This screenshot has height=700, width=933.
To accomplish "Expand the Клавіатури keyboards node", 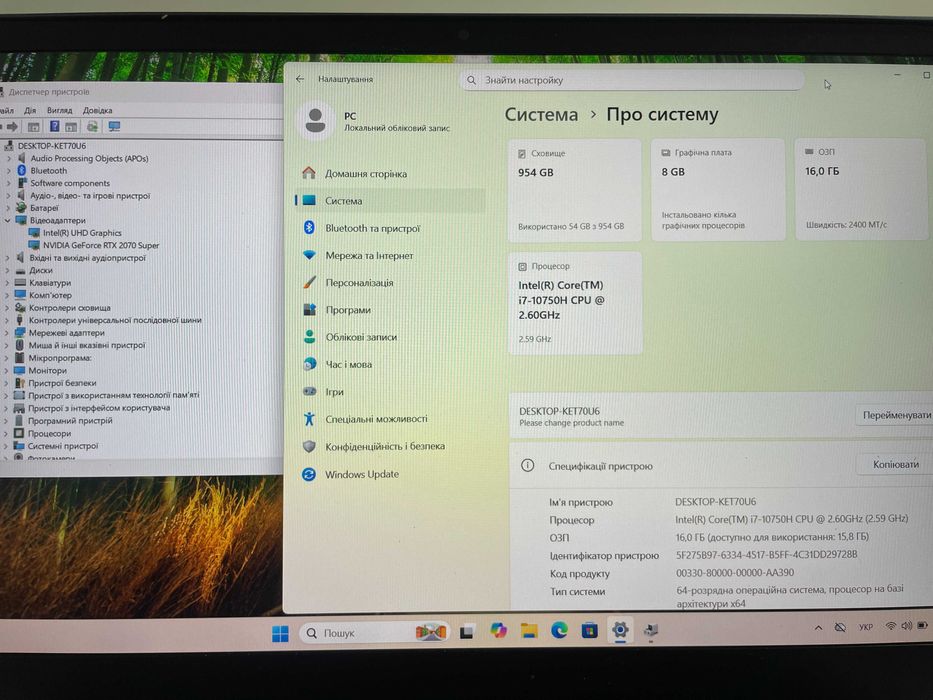I will tap(7, 283).
